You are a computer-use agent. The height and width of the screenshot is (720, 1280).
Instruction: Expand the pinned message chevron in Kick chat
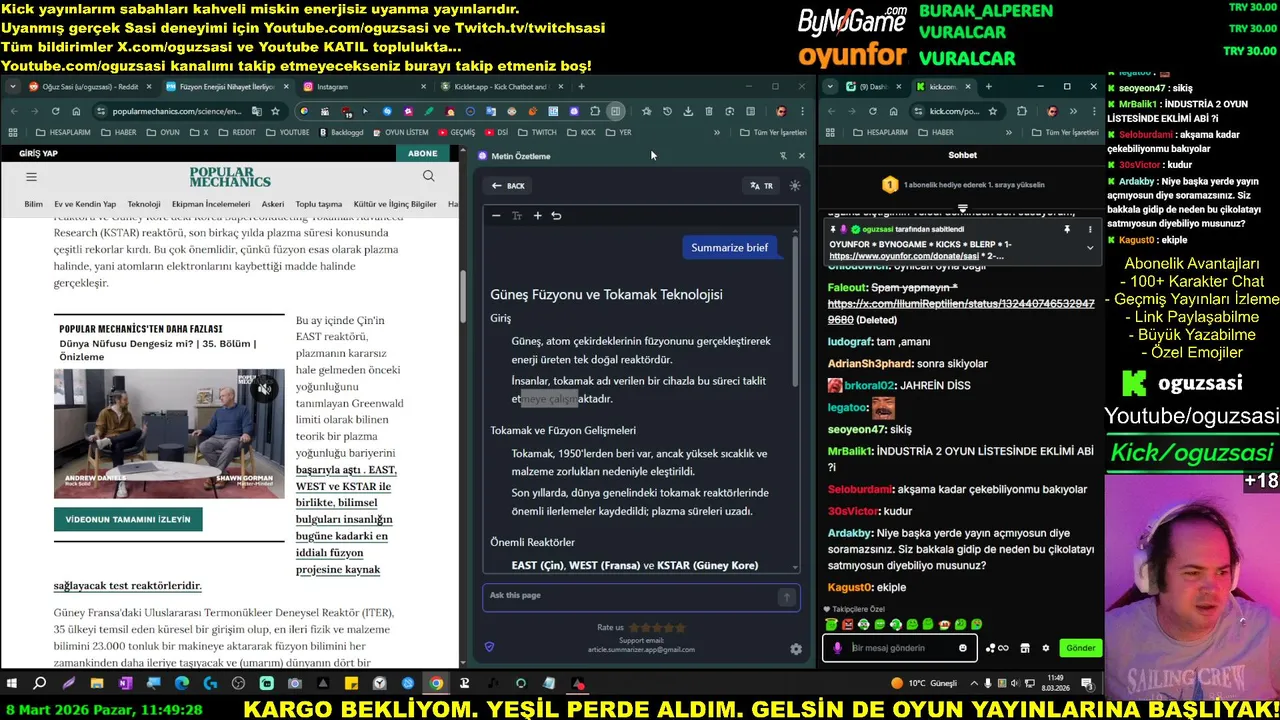click(1090, 247)
